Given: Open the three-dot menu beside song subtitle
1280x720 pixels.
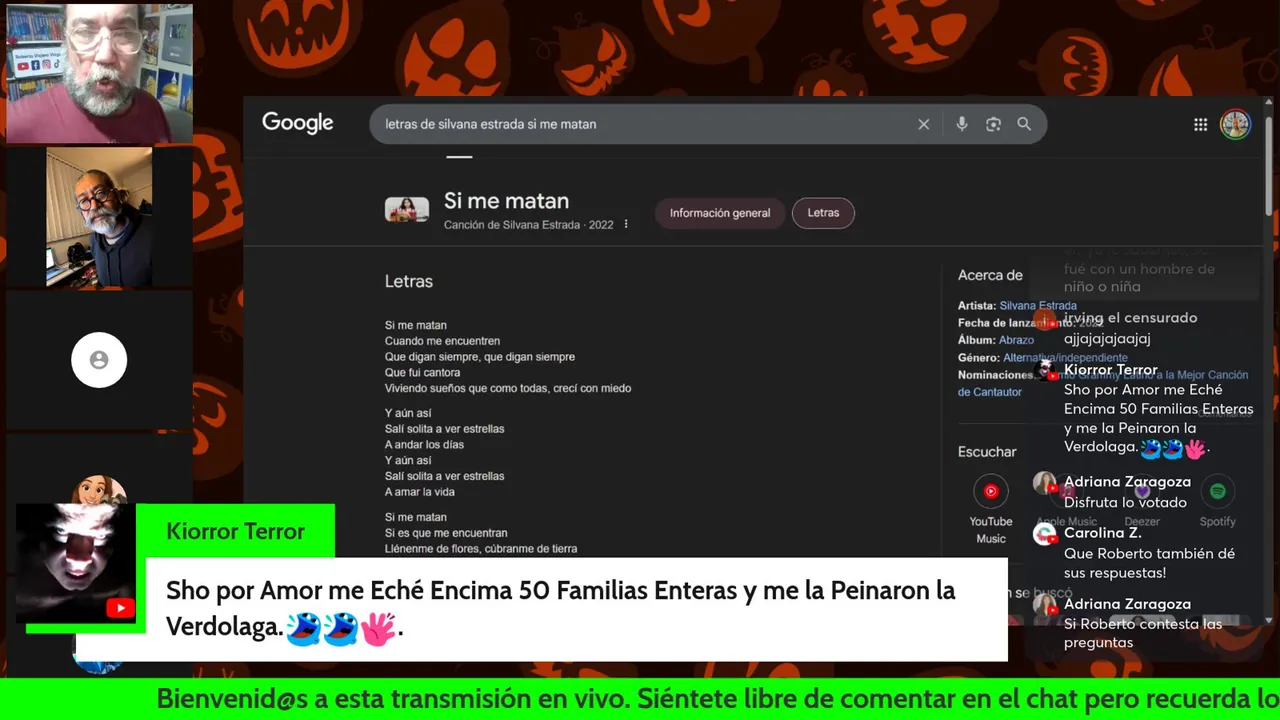Looking at the screenshot, I should [x=626, y=224].
